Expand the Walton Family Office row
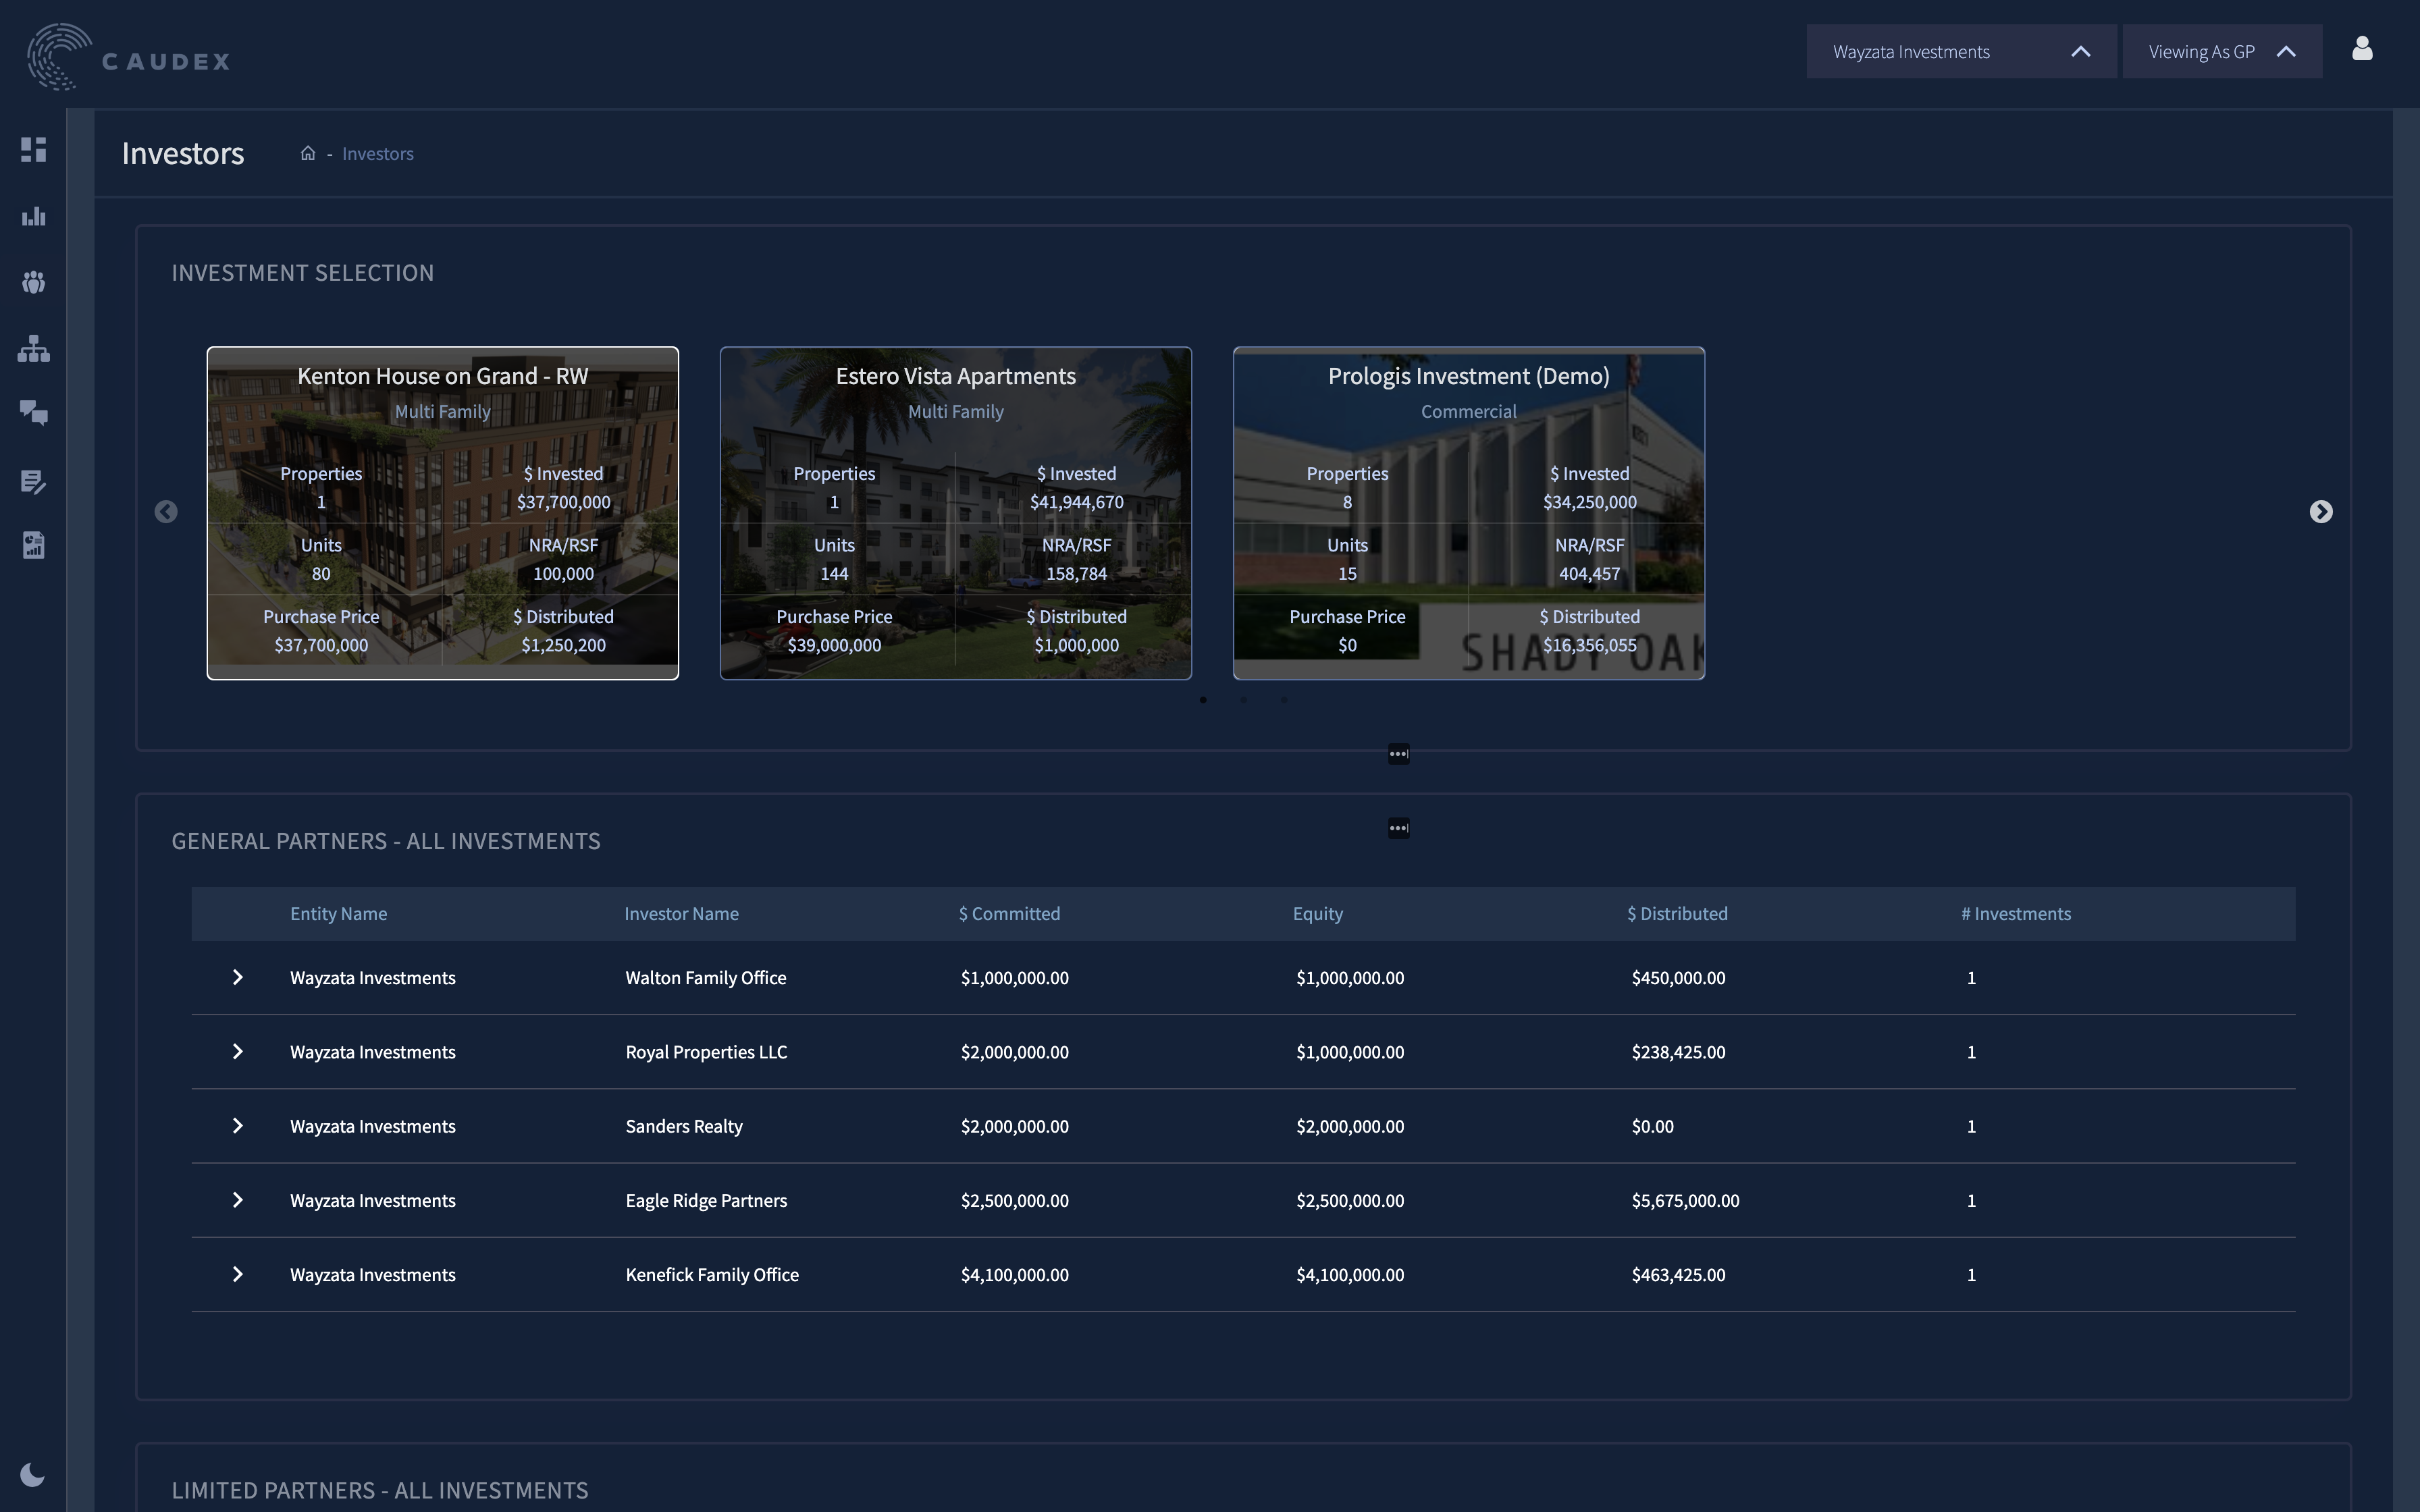Image resolution: width=2420 pixels, height=1512 pixels. click(237, 977)
